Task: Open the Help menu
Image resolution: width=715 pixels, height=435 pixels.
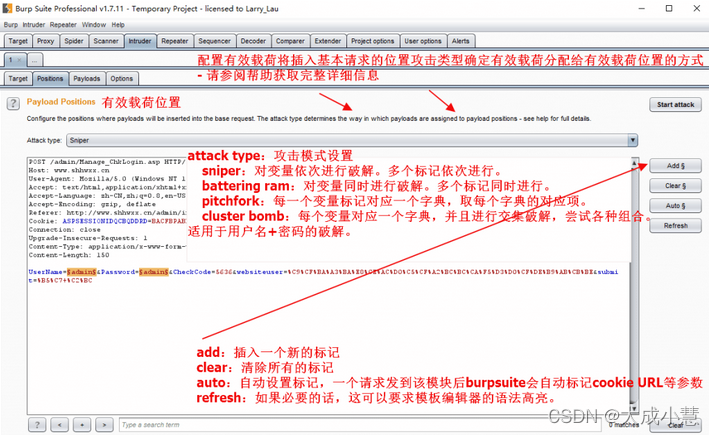Action: click(x=118, y=25)
